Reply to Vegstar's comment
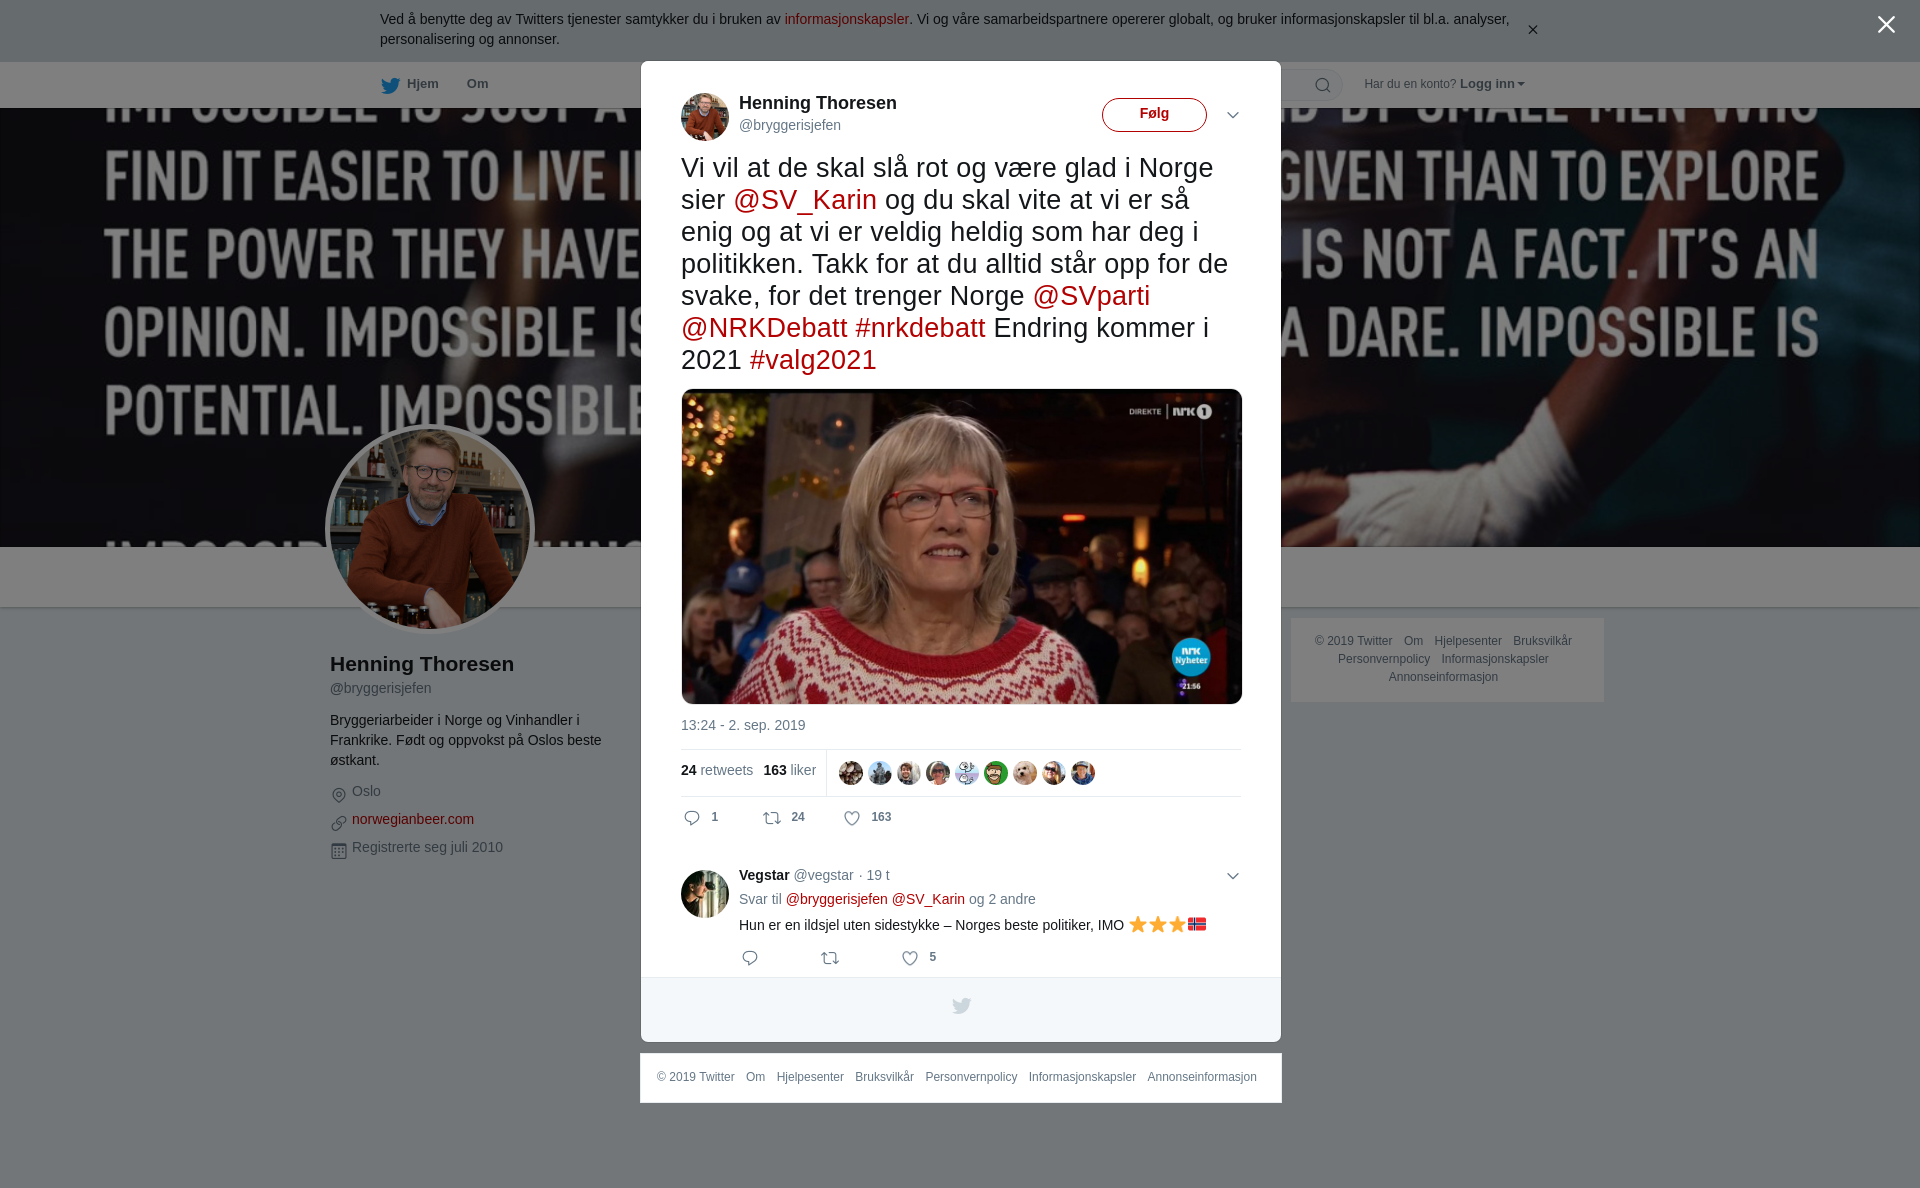 [750, 958]
